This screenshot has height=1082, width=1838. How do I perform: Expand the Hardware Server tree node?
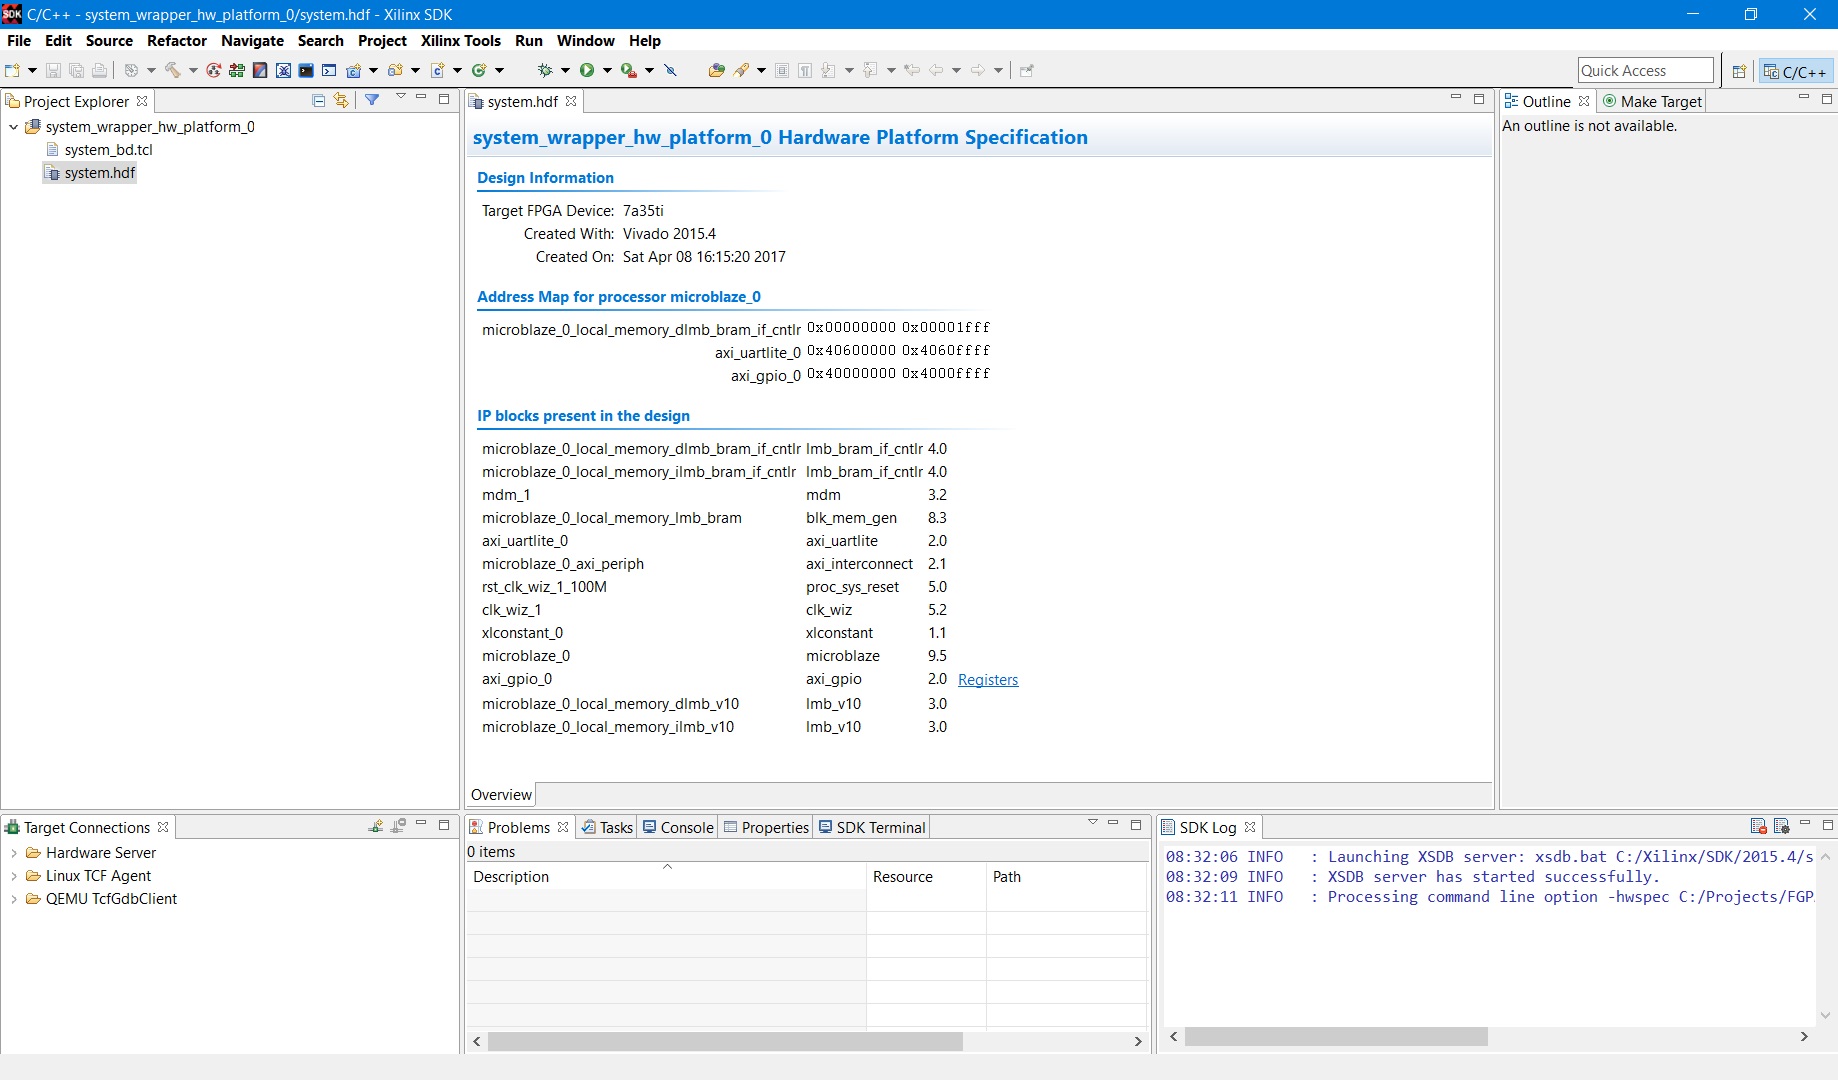tap(14, 853)
